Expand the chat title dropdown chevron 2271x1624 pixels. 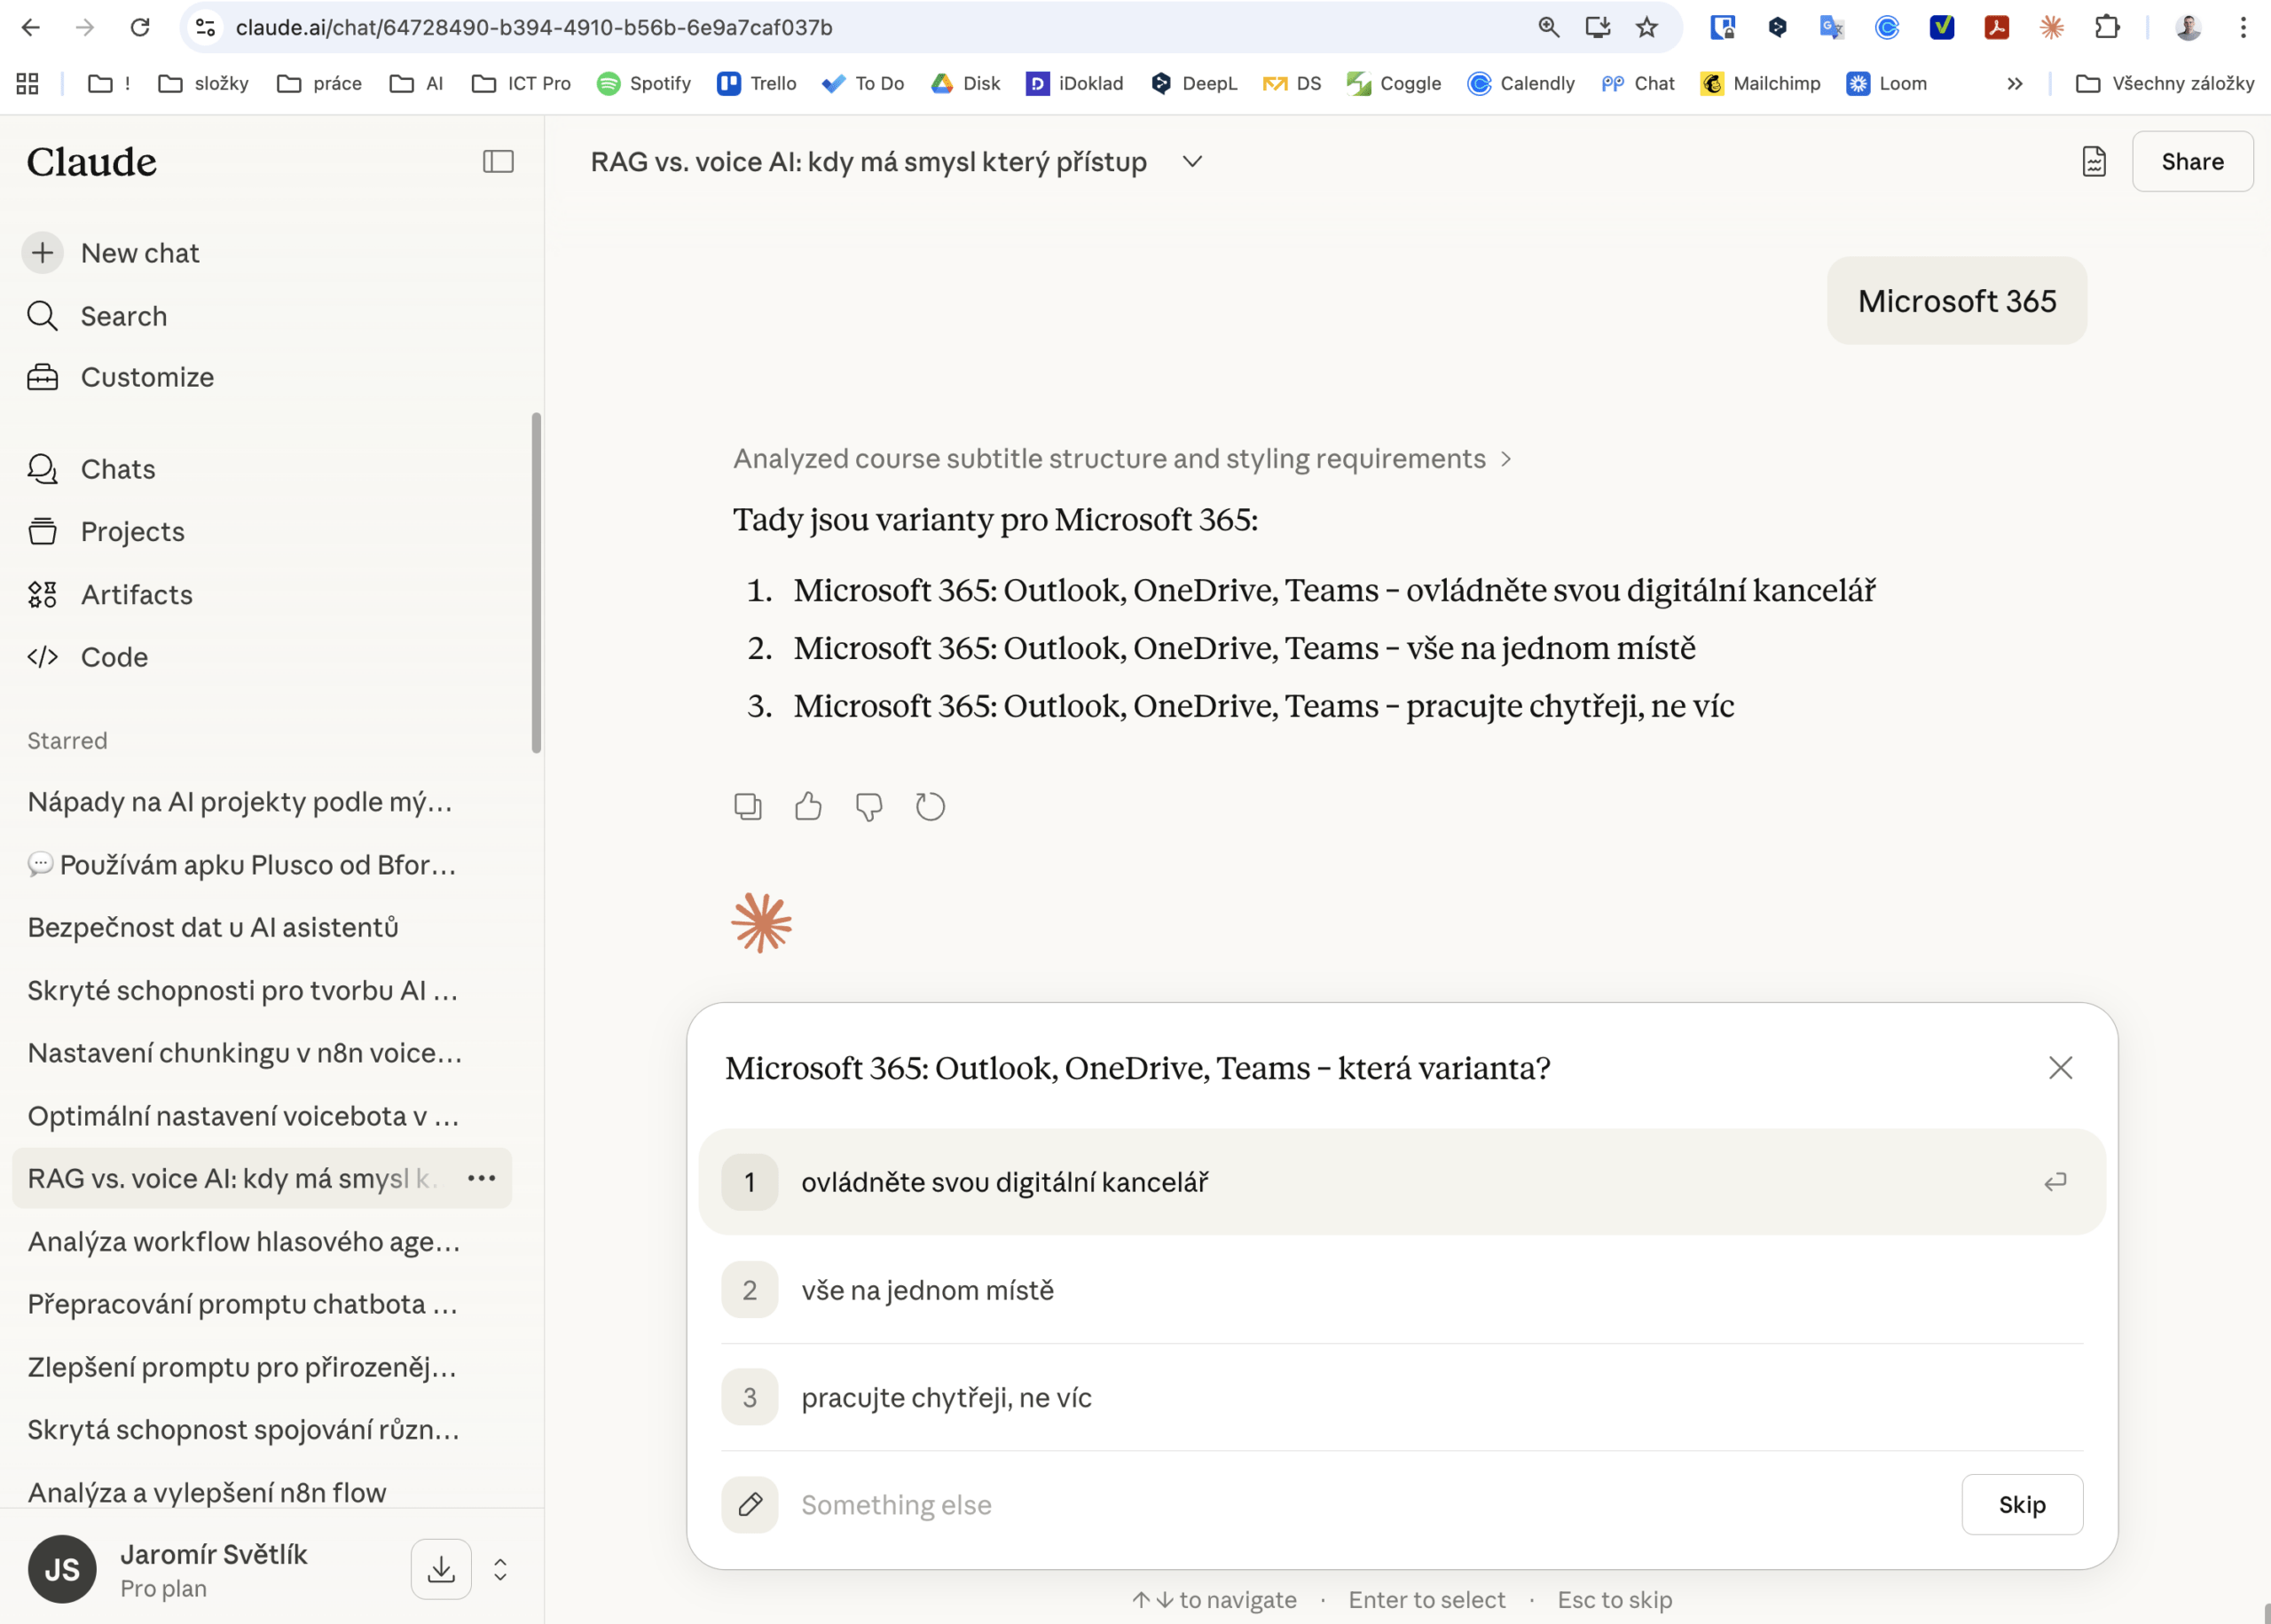[x=1192, y=162]
